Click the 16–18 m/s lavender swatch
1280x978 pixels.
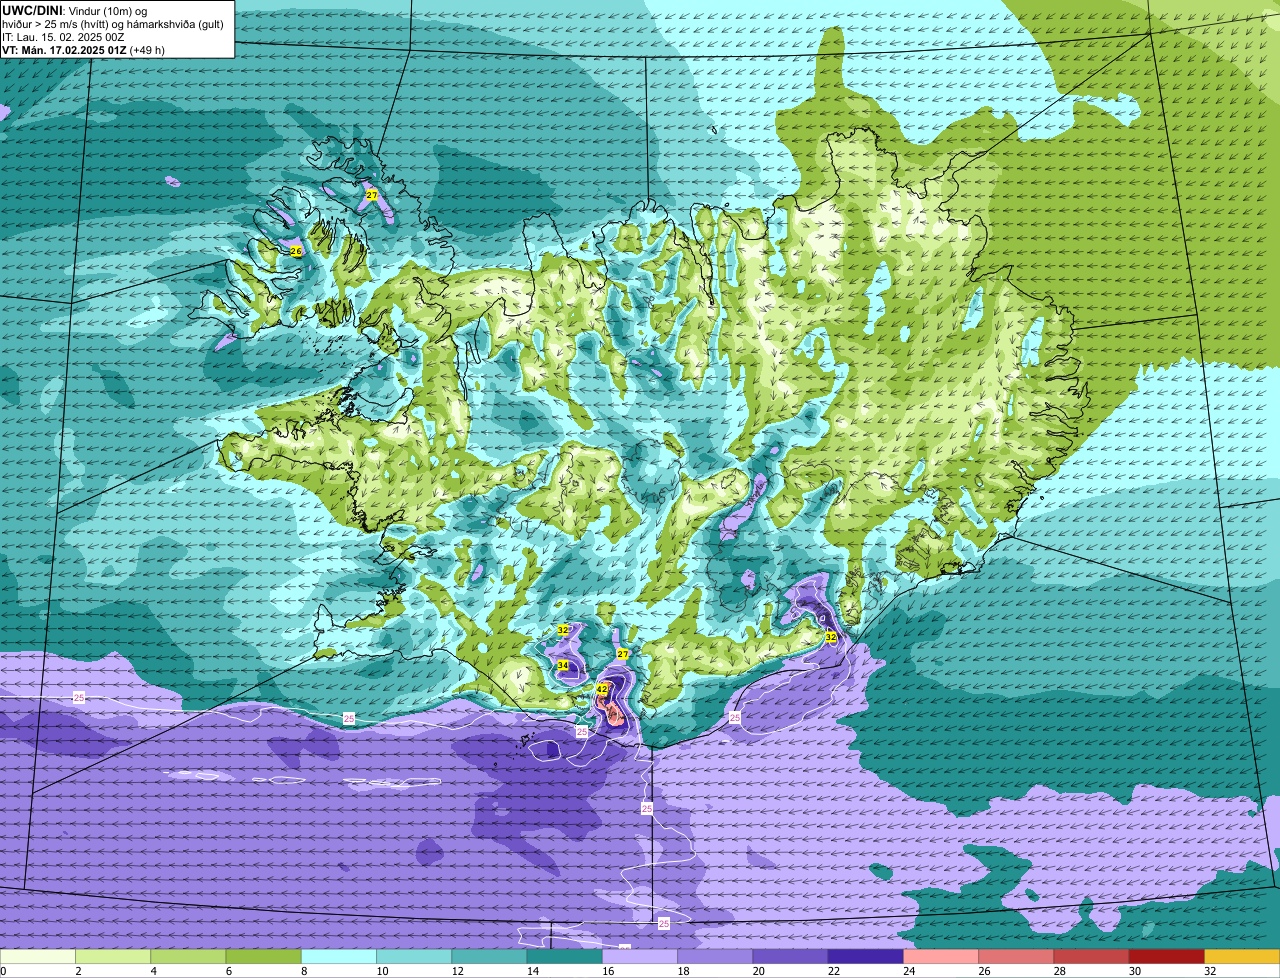[x=640, y=956]
